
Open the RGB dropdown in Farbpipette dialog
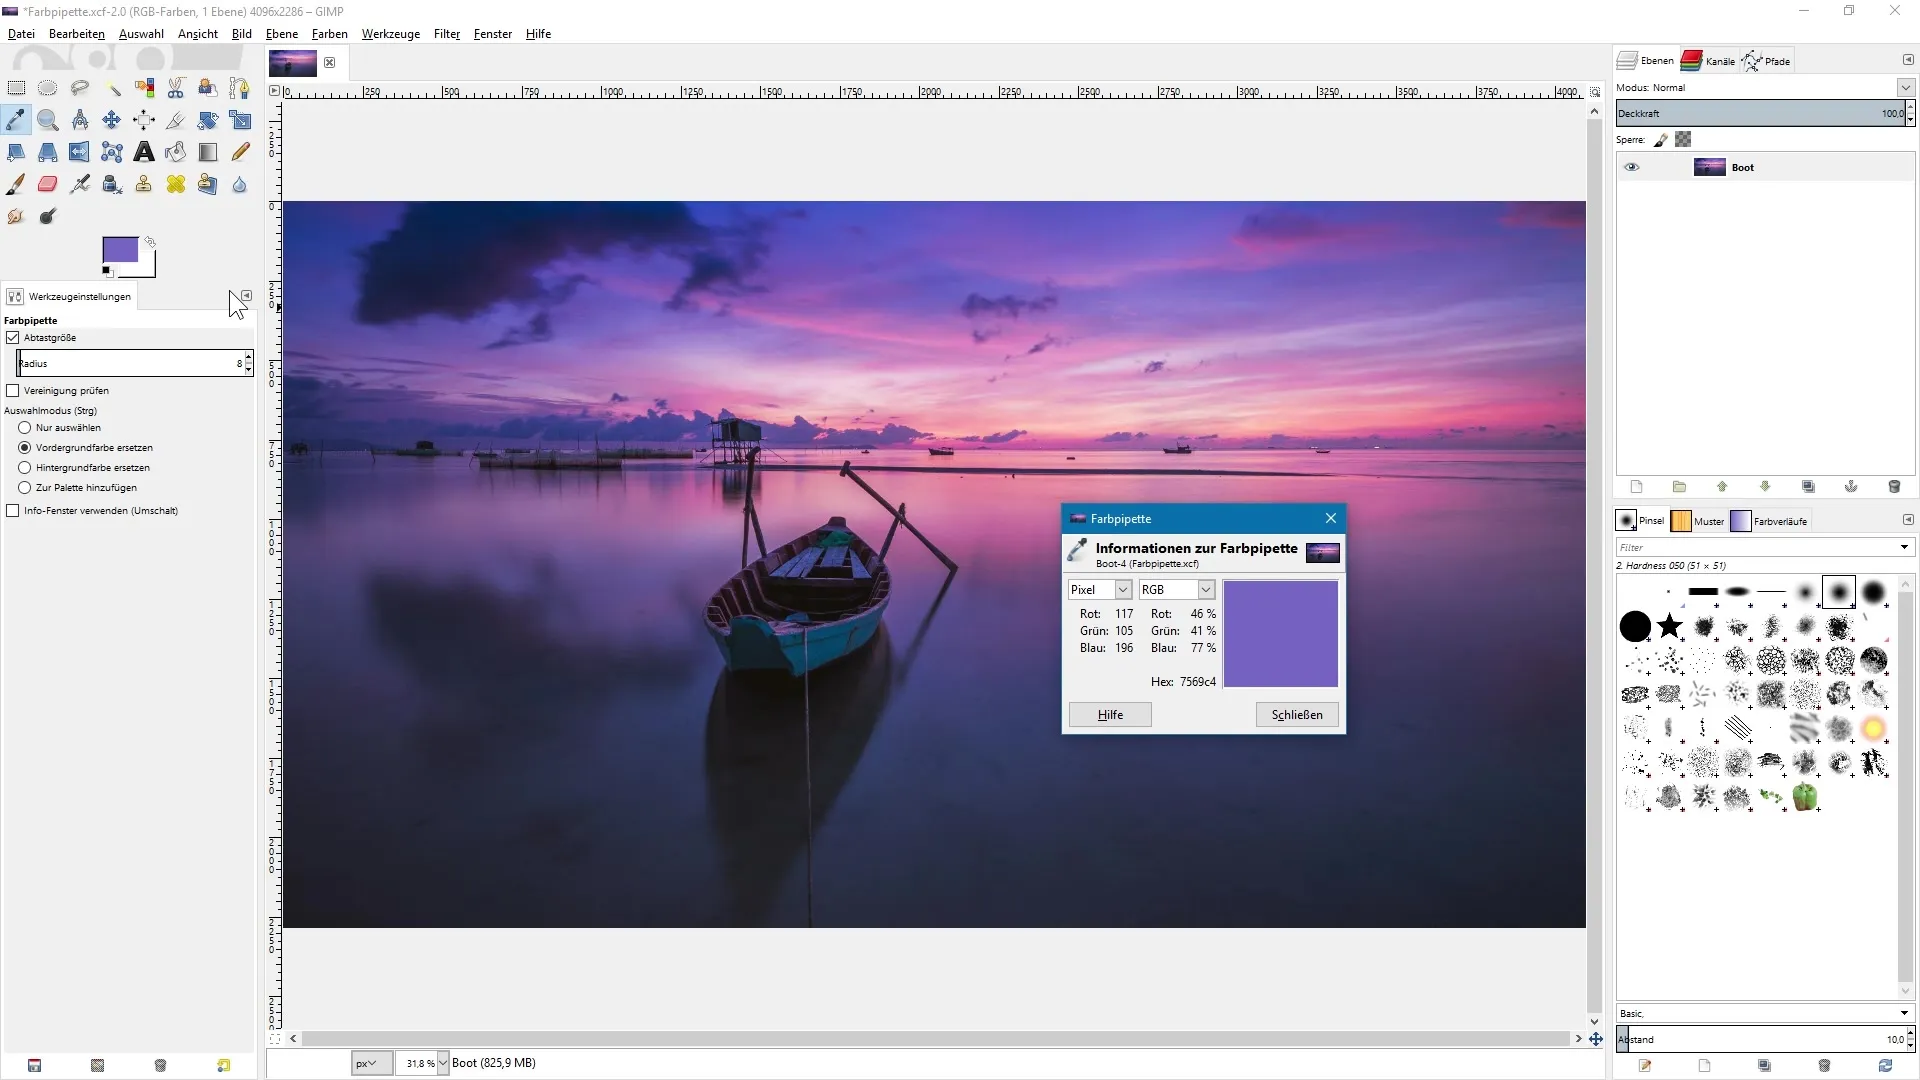(x=1177, y=590)
